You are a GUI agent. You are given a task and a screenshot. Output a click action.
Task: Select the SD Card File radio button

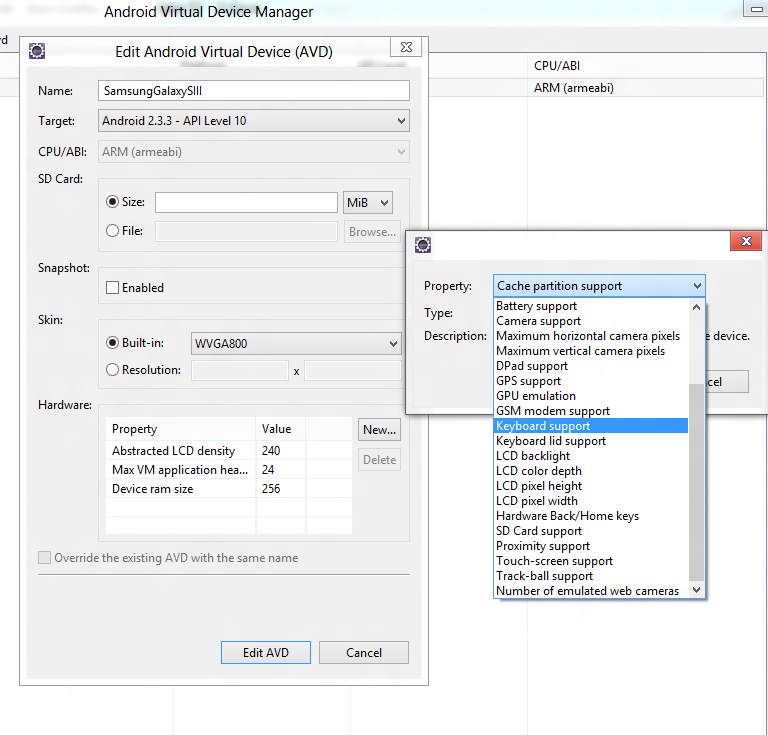click(113, 231)
